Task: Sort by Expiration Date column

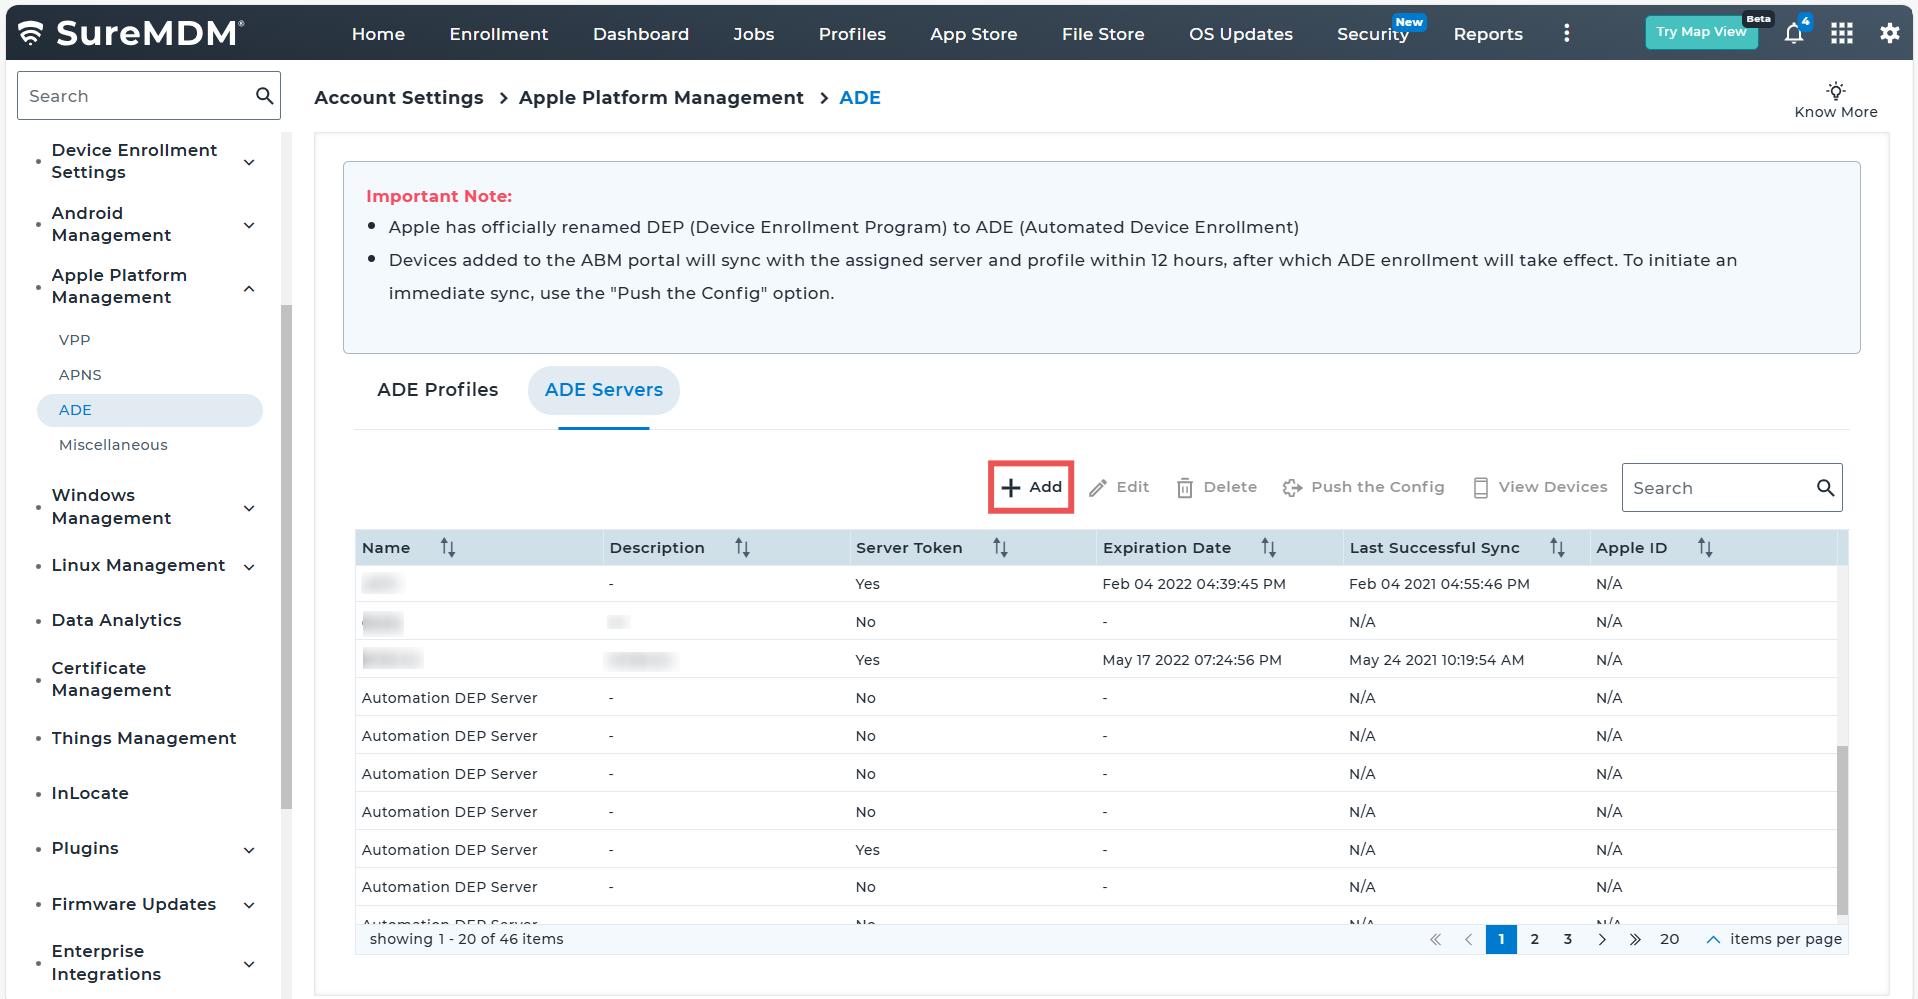Action: pyautogui.click(x=1268, y=548)
